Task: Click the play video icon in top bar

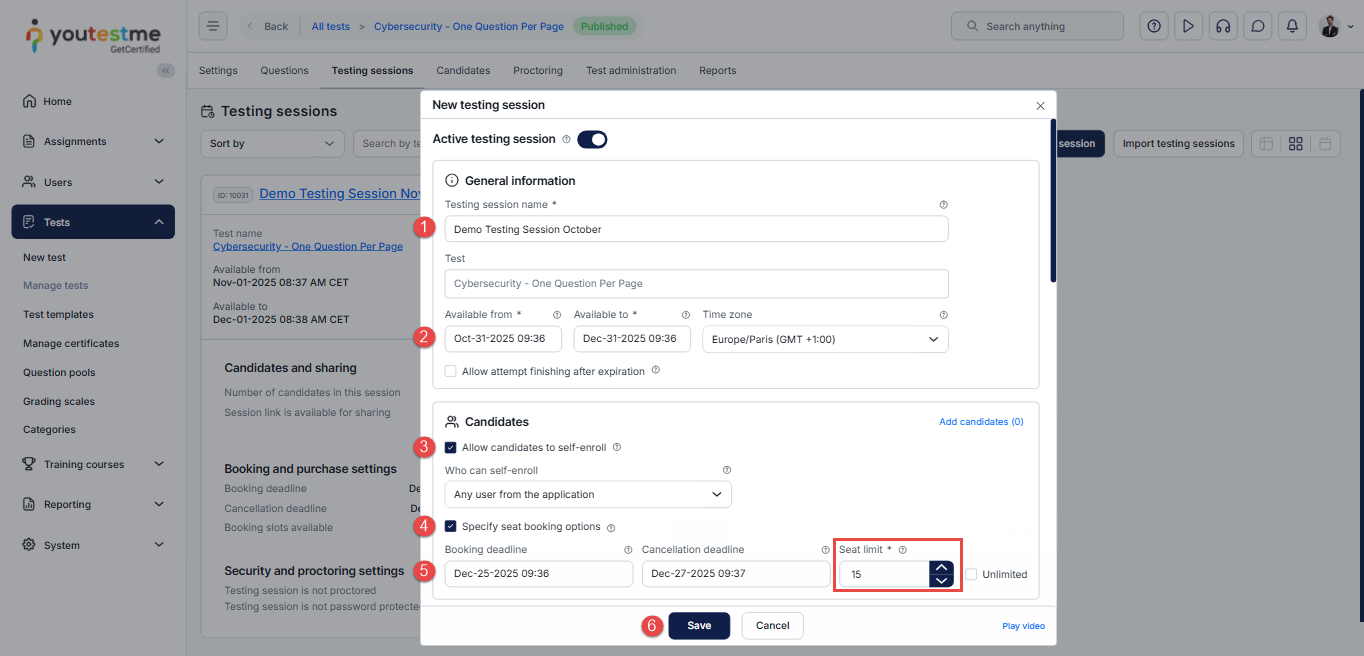Action: [x=1188, y=27]
